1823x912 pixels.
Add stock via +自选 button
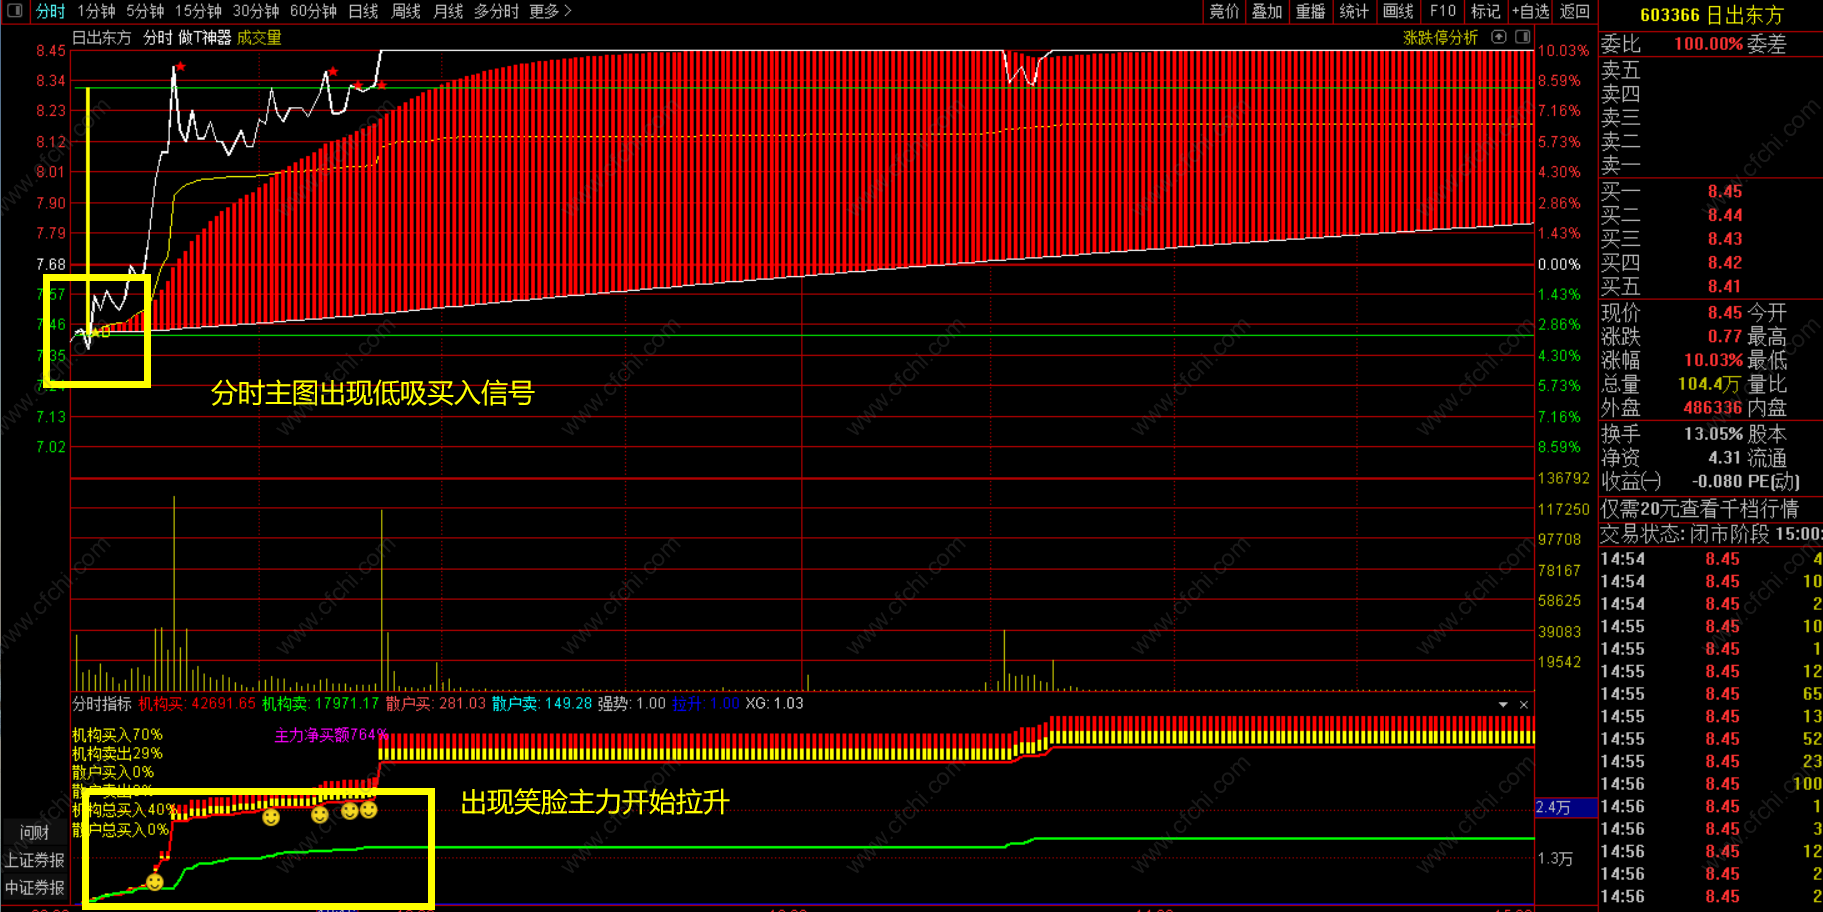[1530, 11]
